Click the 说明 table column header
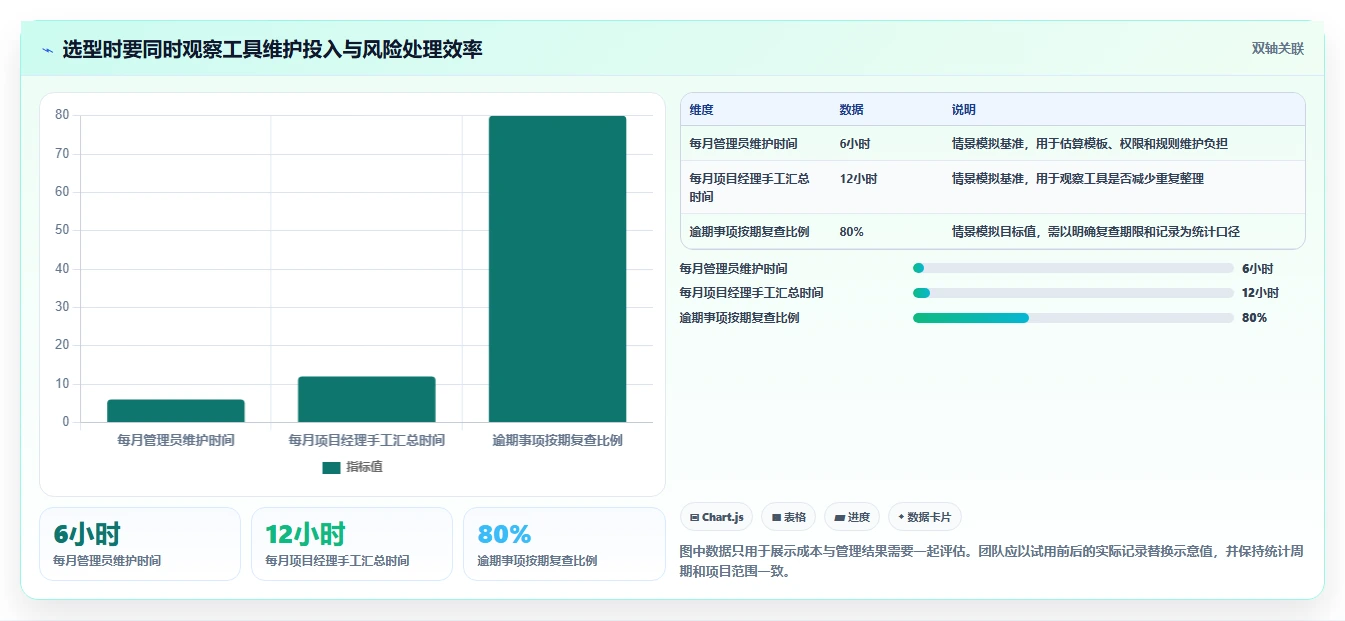The height and width of the screenshot is (621, 1345). [x=964, y=110]
